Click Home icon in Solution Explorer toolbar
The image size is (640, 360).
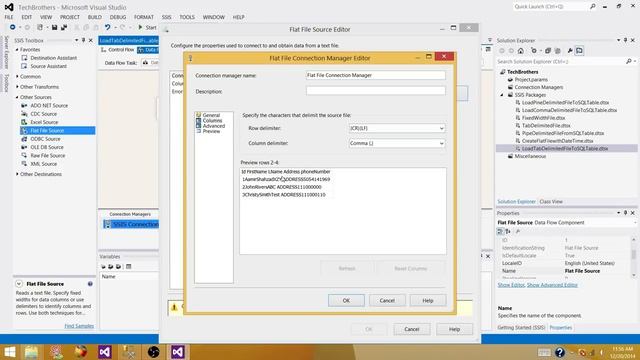(x=520, y=51)
